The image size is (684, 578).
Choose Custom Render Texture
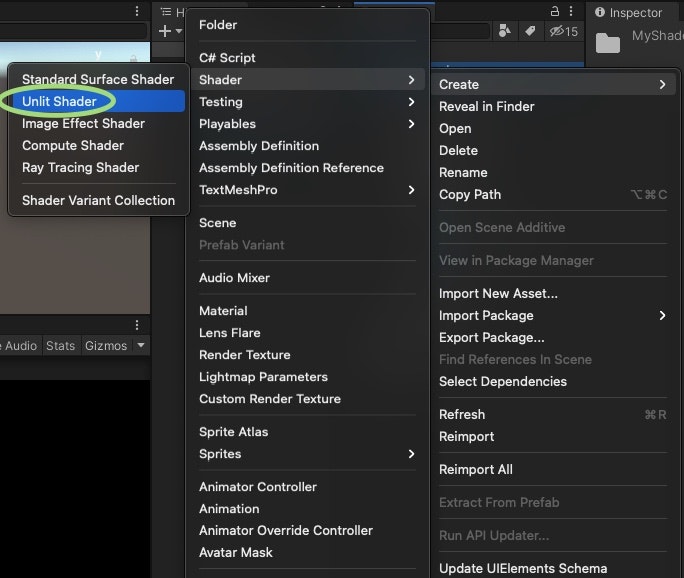click(308, 399)
